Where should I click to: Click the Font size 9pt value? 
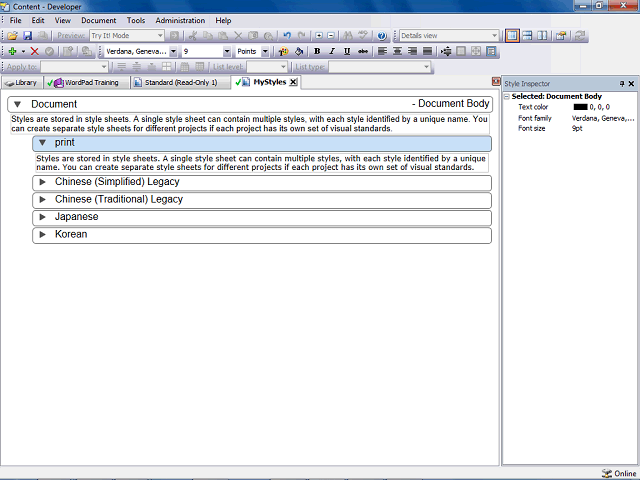point(577,129)
